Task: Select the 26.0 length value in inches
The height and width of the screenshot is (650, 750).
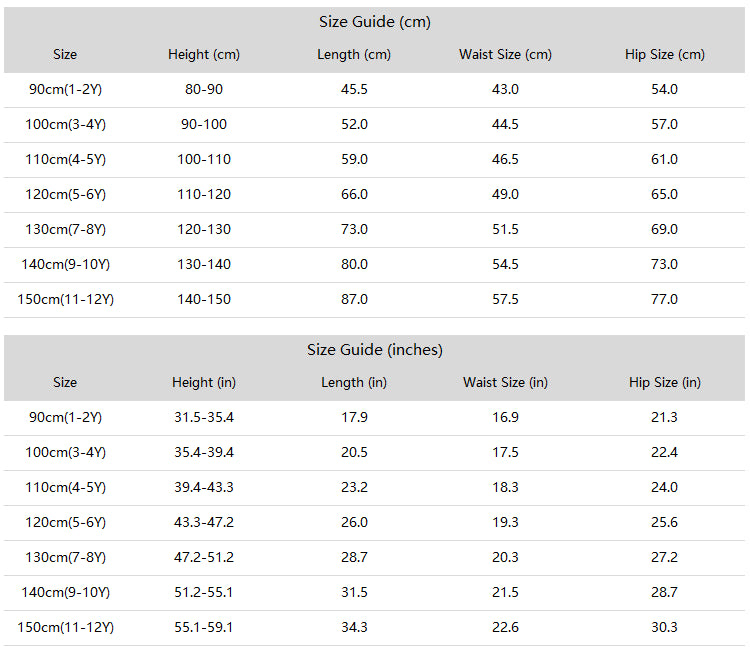Action: (x=354, y=522)
